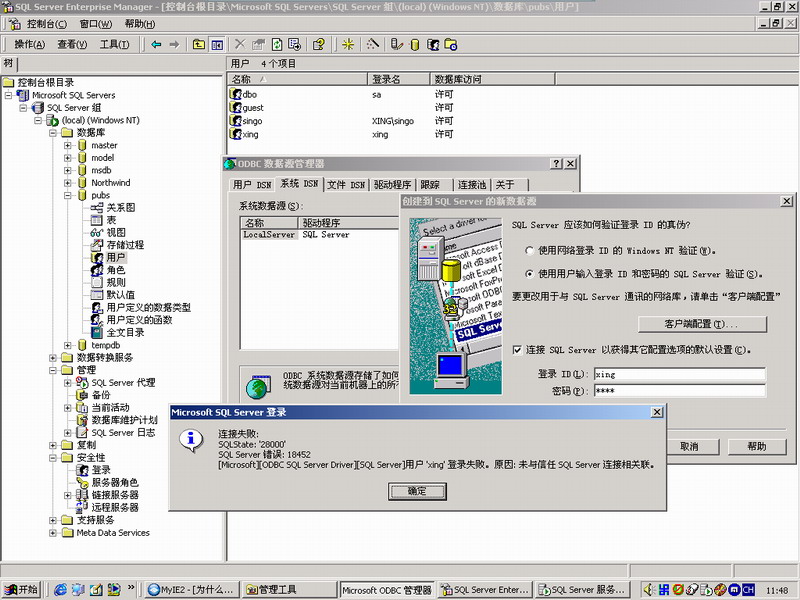Select the 角色 roles icon under pubs

coord(97,270)
